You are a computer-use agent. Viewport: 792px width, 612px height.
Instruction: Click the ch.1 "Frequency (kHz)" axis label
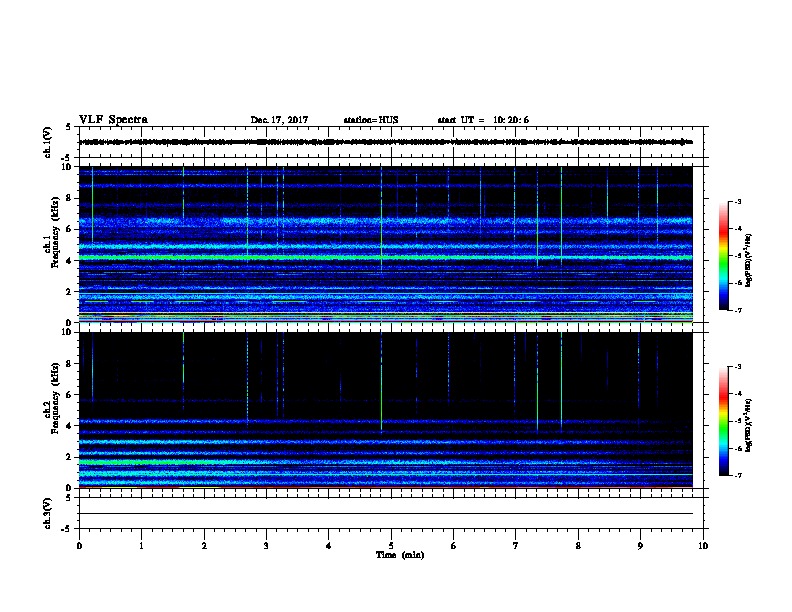pyautogui.click(x=55, y=232)
